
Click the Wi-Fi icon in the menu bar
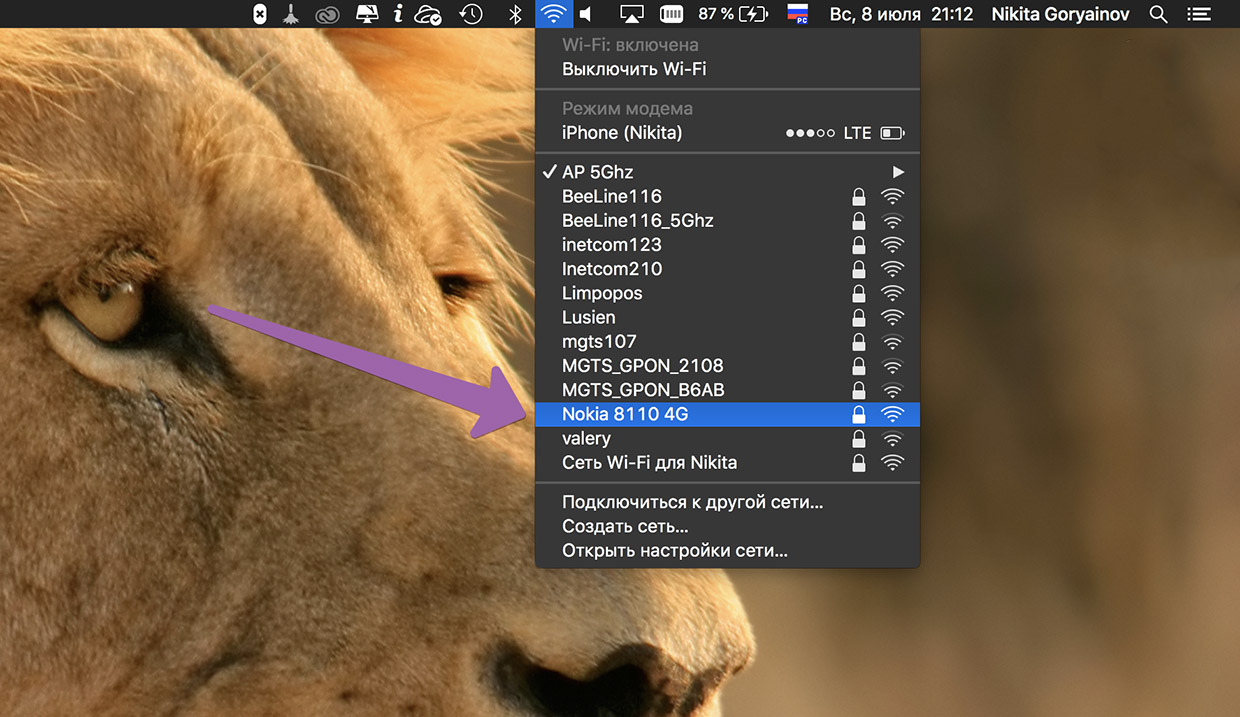553,14
